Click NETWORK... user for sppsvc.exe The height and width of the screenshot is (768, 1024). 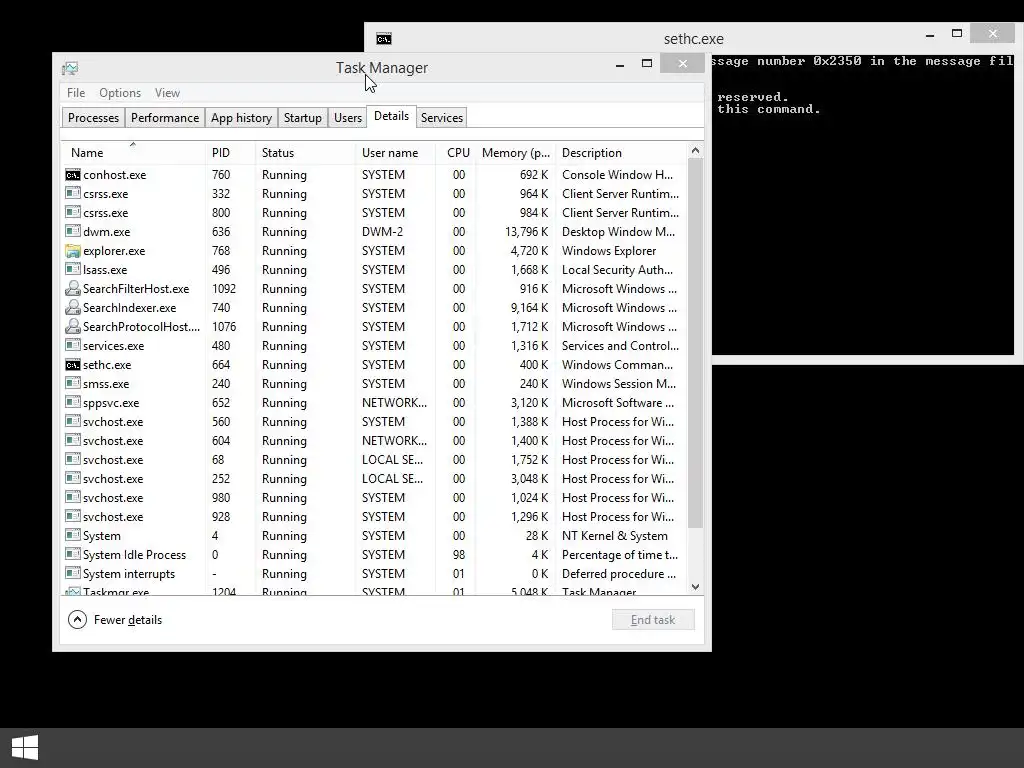pos(394,403)
